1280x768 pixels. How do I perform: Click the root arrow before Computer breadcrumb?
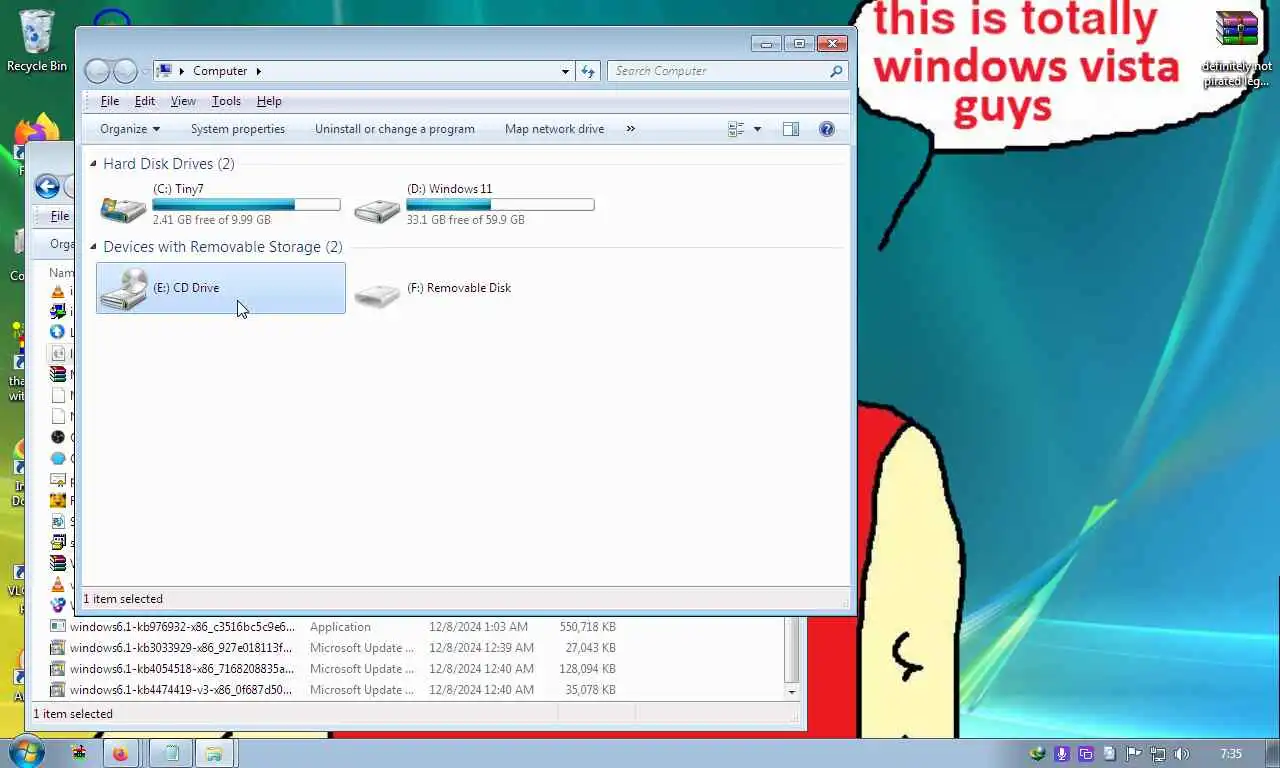[x=182, y=71]
